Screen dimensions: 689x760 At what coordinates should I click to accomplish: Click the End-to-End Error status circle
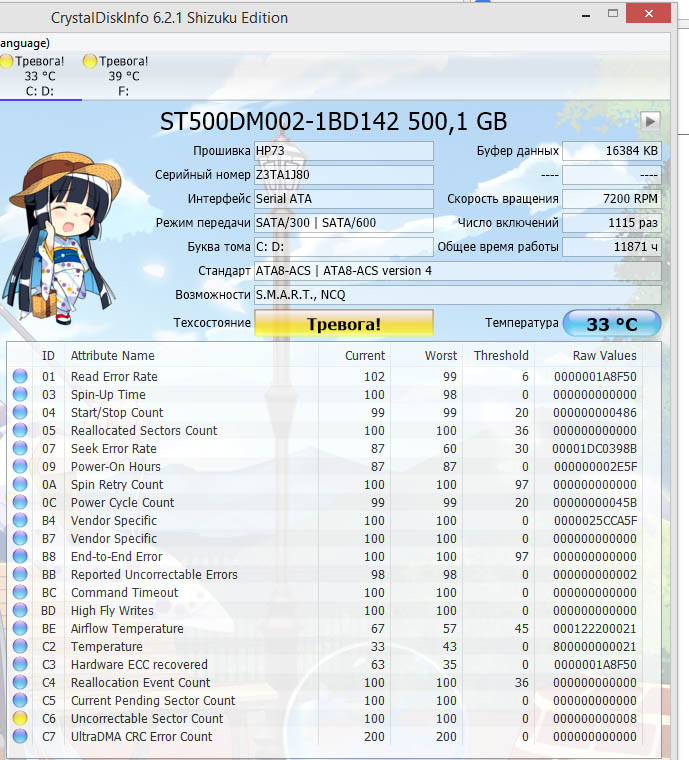point(20,556)
